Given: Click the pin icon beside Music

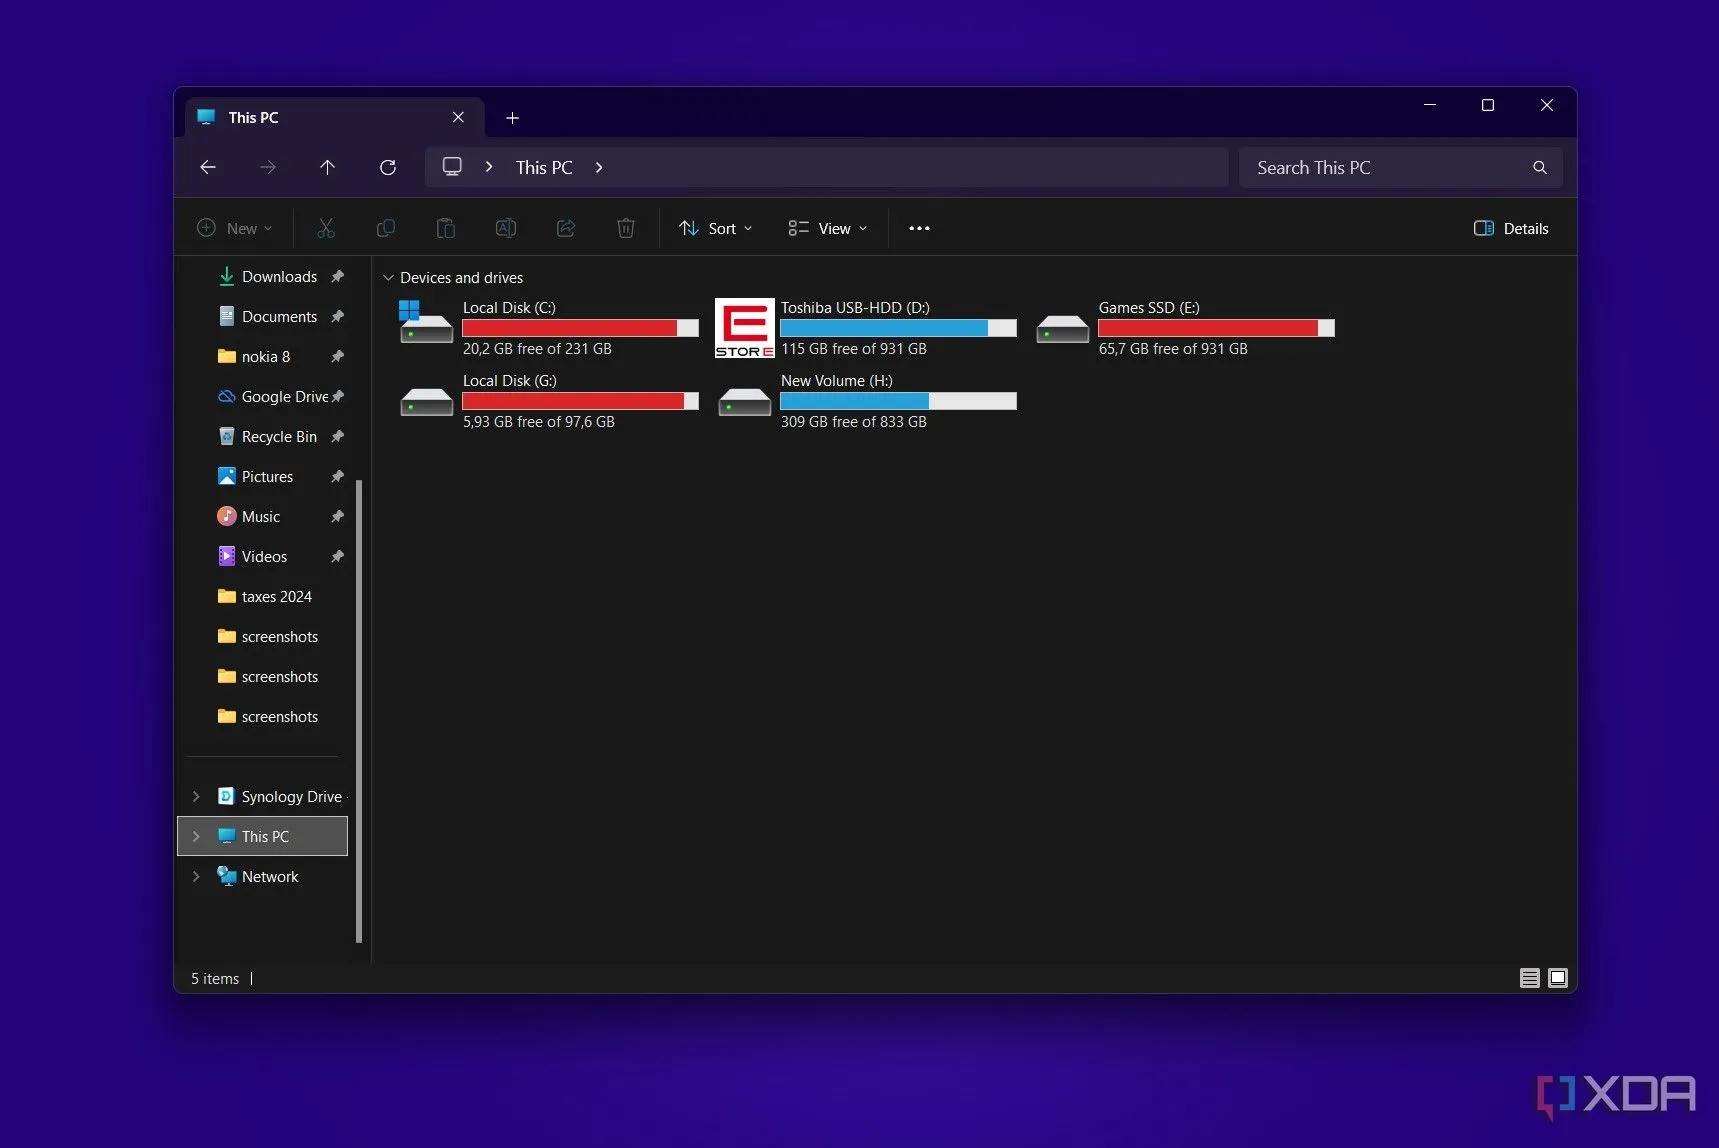Looking at the screenshot, I should tap(338, 516).
